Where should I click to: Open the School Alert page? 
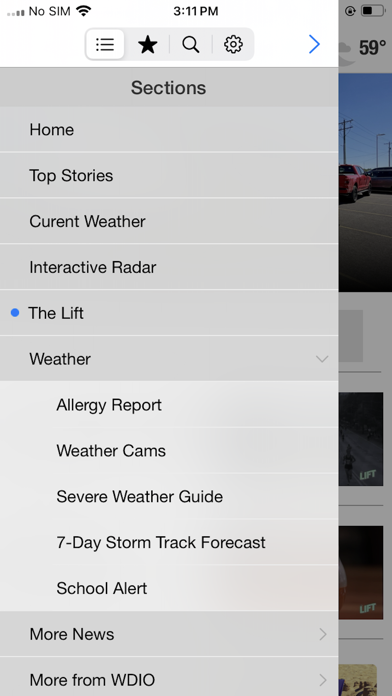tap(169, 588)
